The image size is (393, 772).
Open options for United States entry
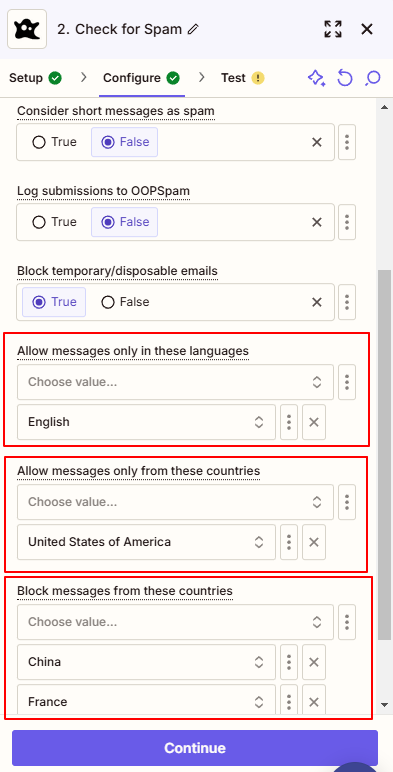coord(289,542)
